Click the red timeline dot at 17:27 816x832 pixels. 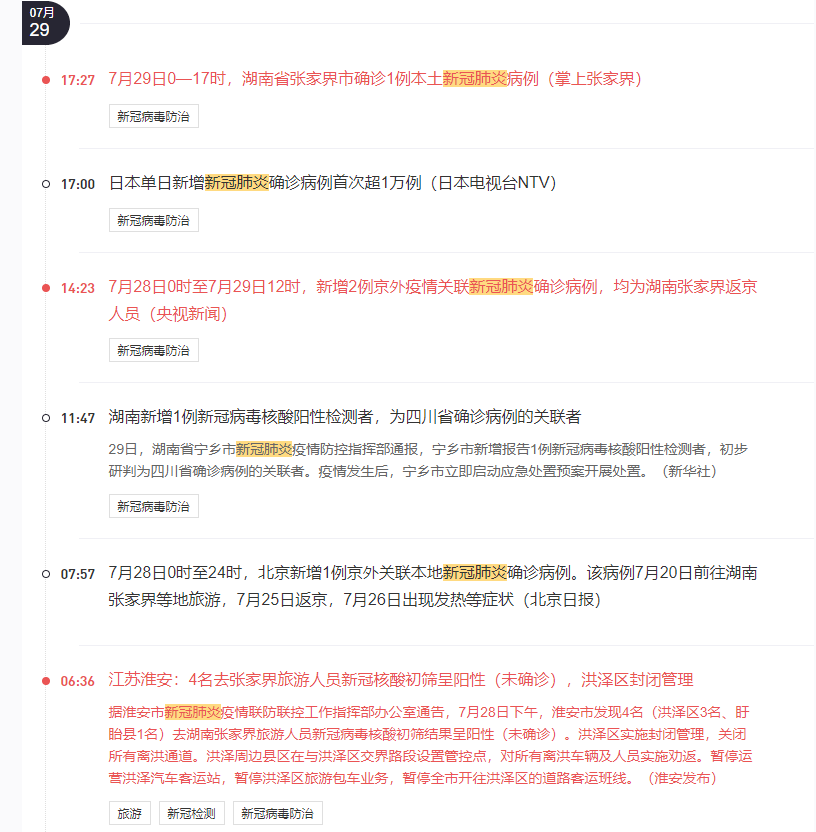[x=46, y=80]
